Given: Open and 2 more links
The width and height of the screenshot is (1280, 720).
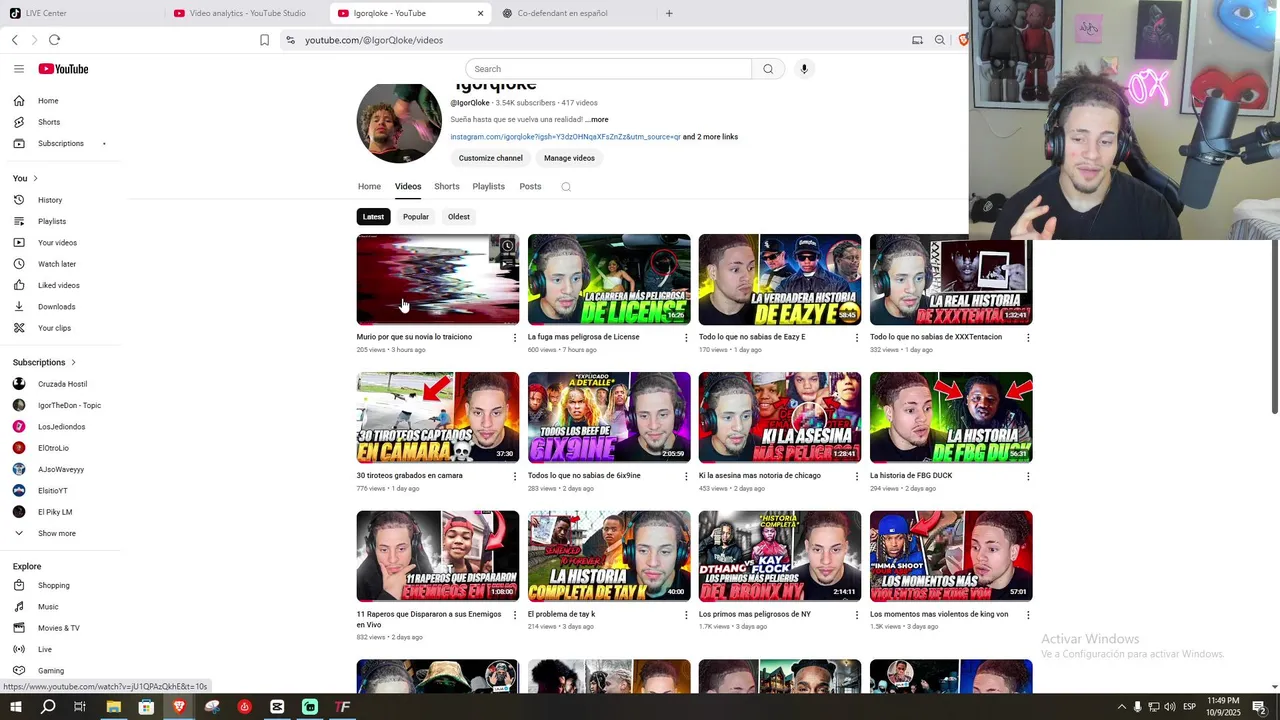Looking at the screenshot, I should [710, 137].
